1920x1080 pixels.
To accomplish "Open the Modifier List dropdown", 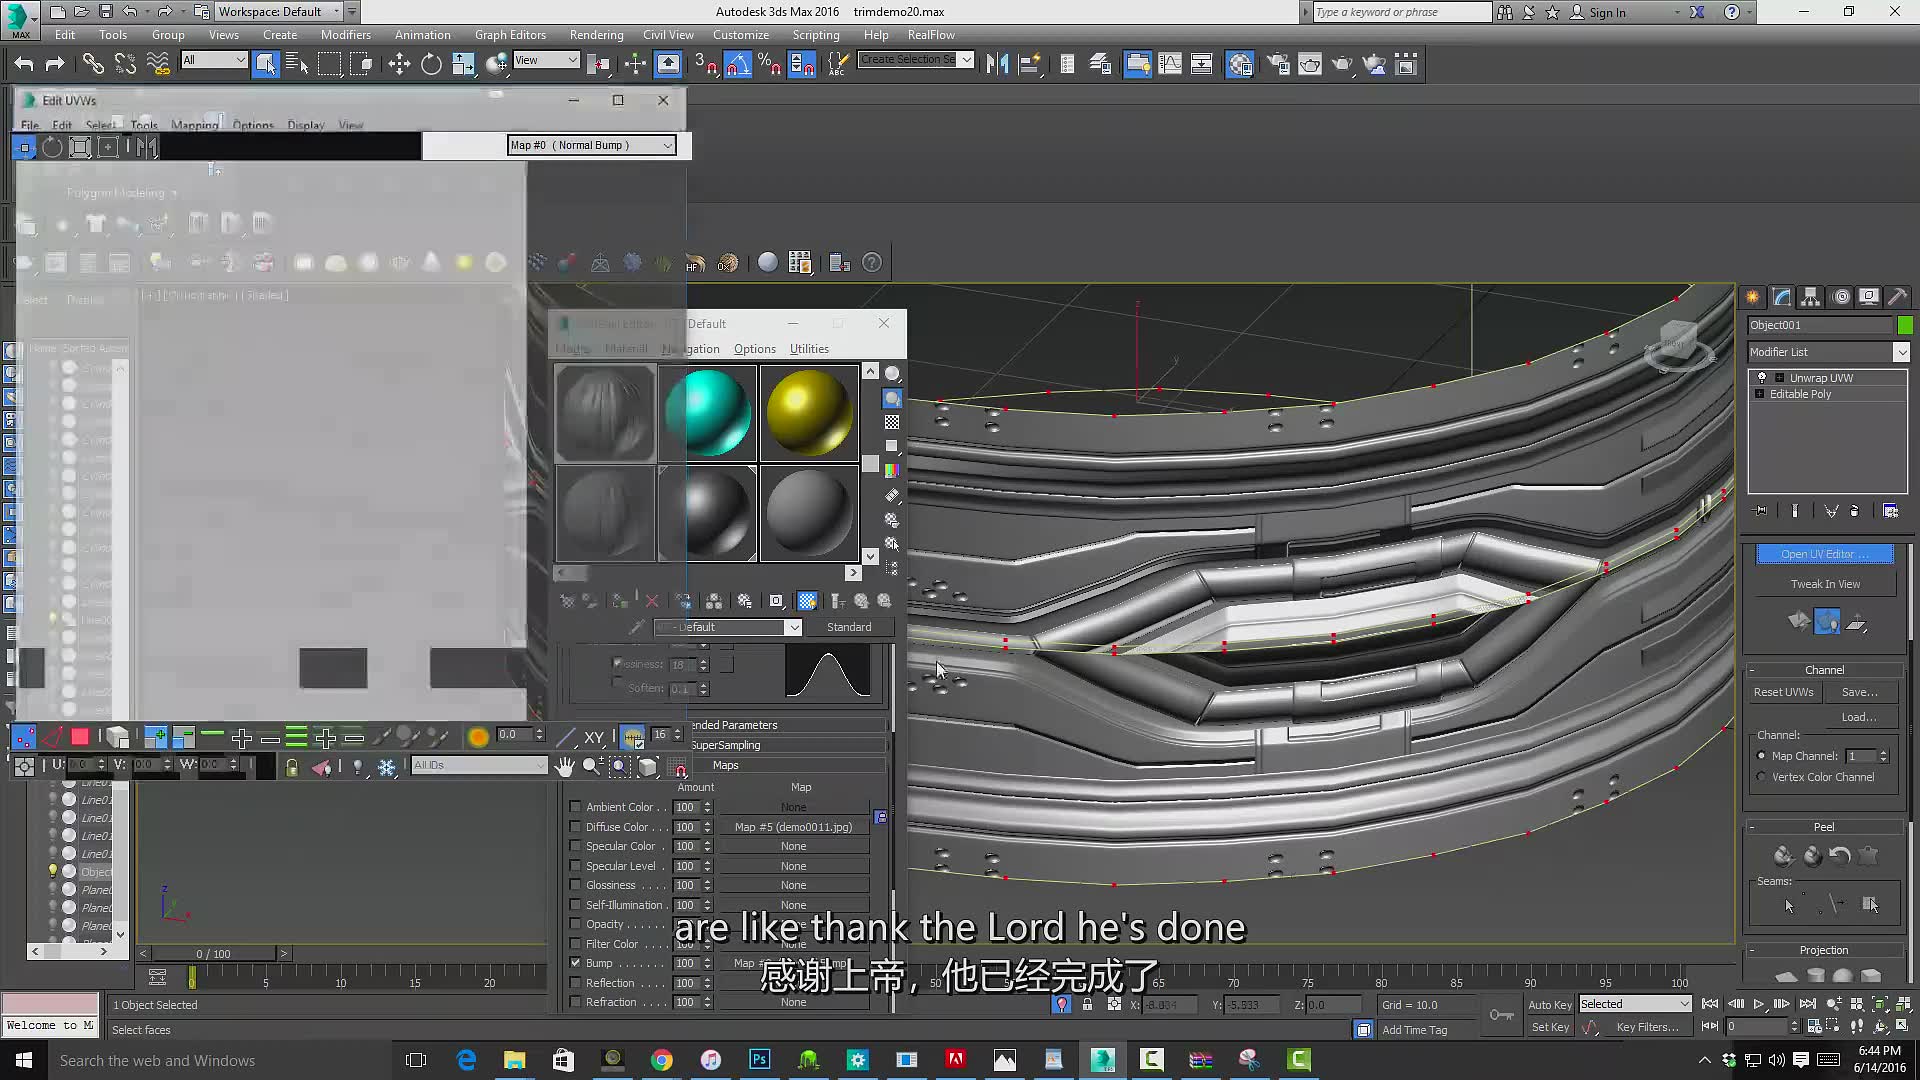I will coord(1829,352).
